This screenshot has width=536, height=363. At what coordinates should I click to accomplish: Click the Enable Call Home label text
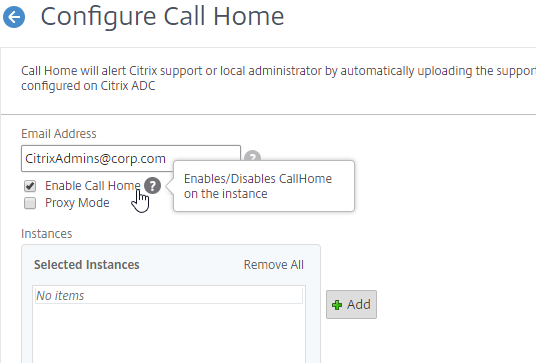tap(93, 186)
